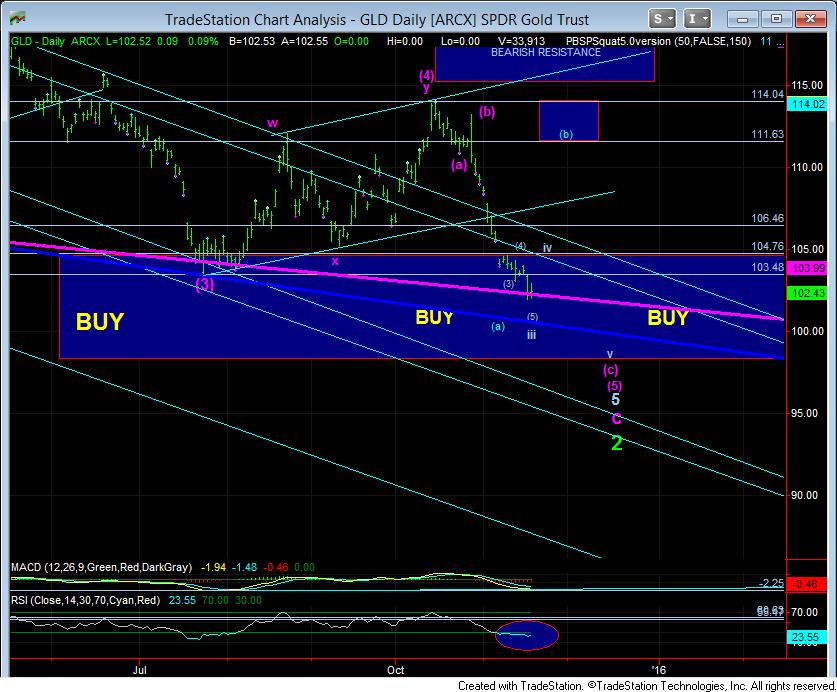Close the Chart Analysis window
The image size is (837, 692).
coord(811,19)
